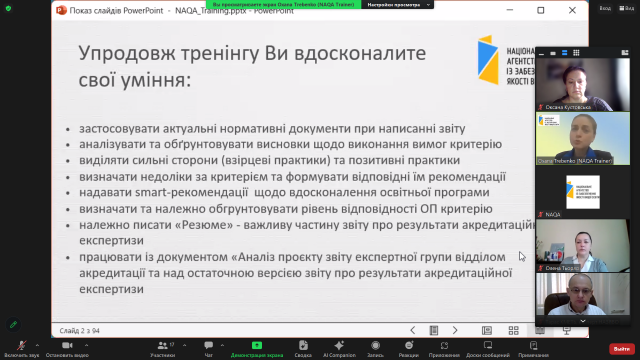Select the NAQA logo participant tile
Image resolution: width=640 pixels, height=360 pixels.
[583, 192]
